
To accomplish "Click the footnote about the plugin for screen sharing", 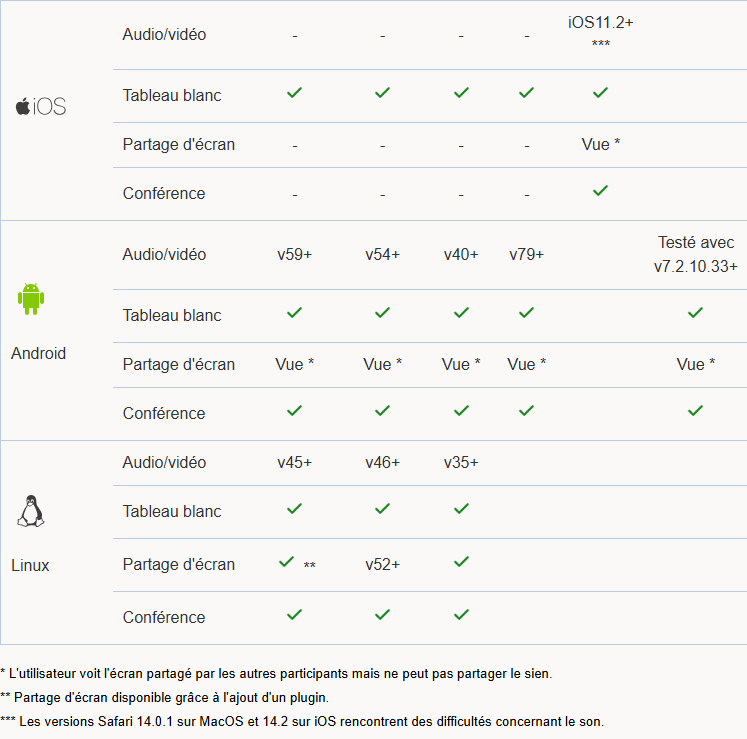I will (x=164, y=697).
